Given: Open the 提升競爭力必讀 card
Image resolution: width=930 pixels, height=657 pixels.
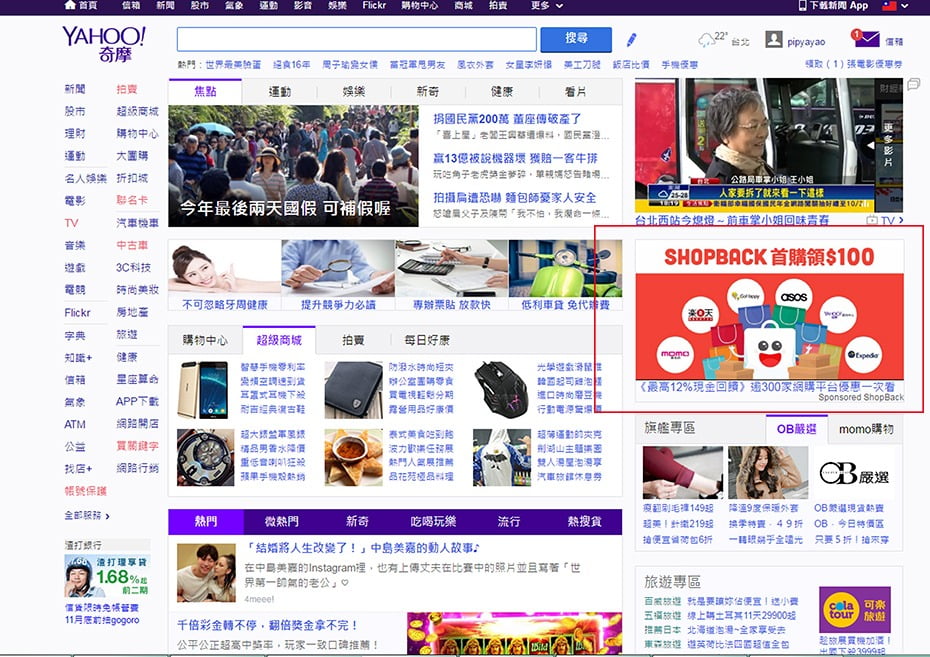Looking at the screenshot, I should coord(338,275).
